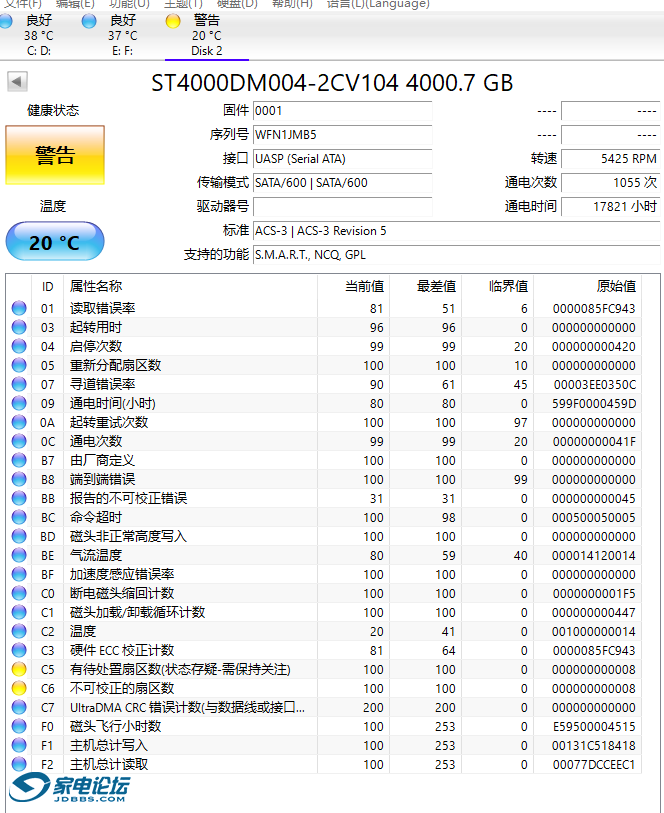Screen dimensions: 664x813
Task: Click the disk model title ST4000DM004-2CV104
Action: tap(275, 83)
